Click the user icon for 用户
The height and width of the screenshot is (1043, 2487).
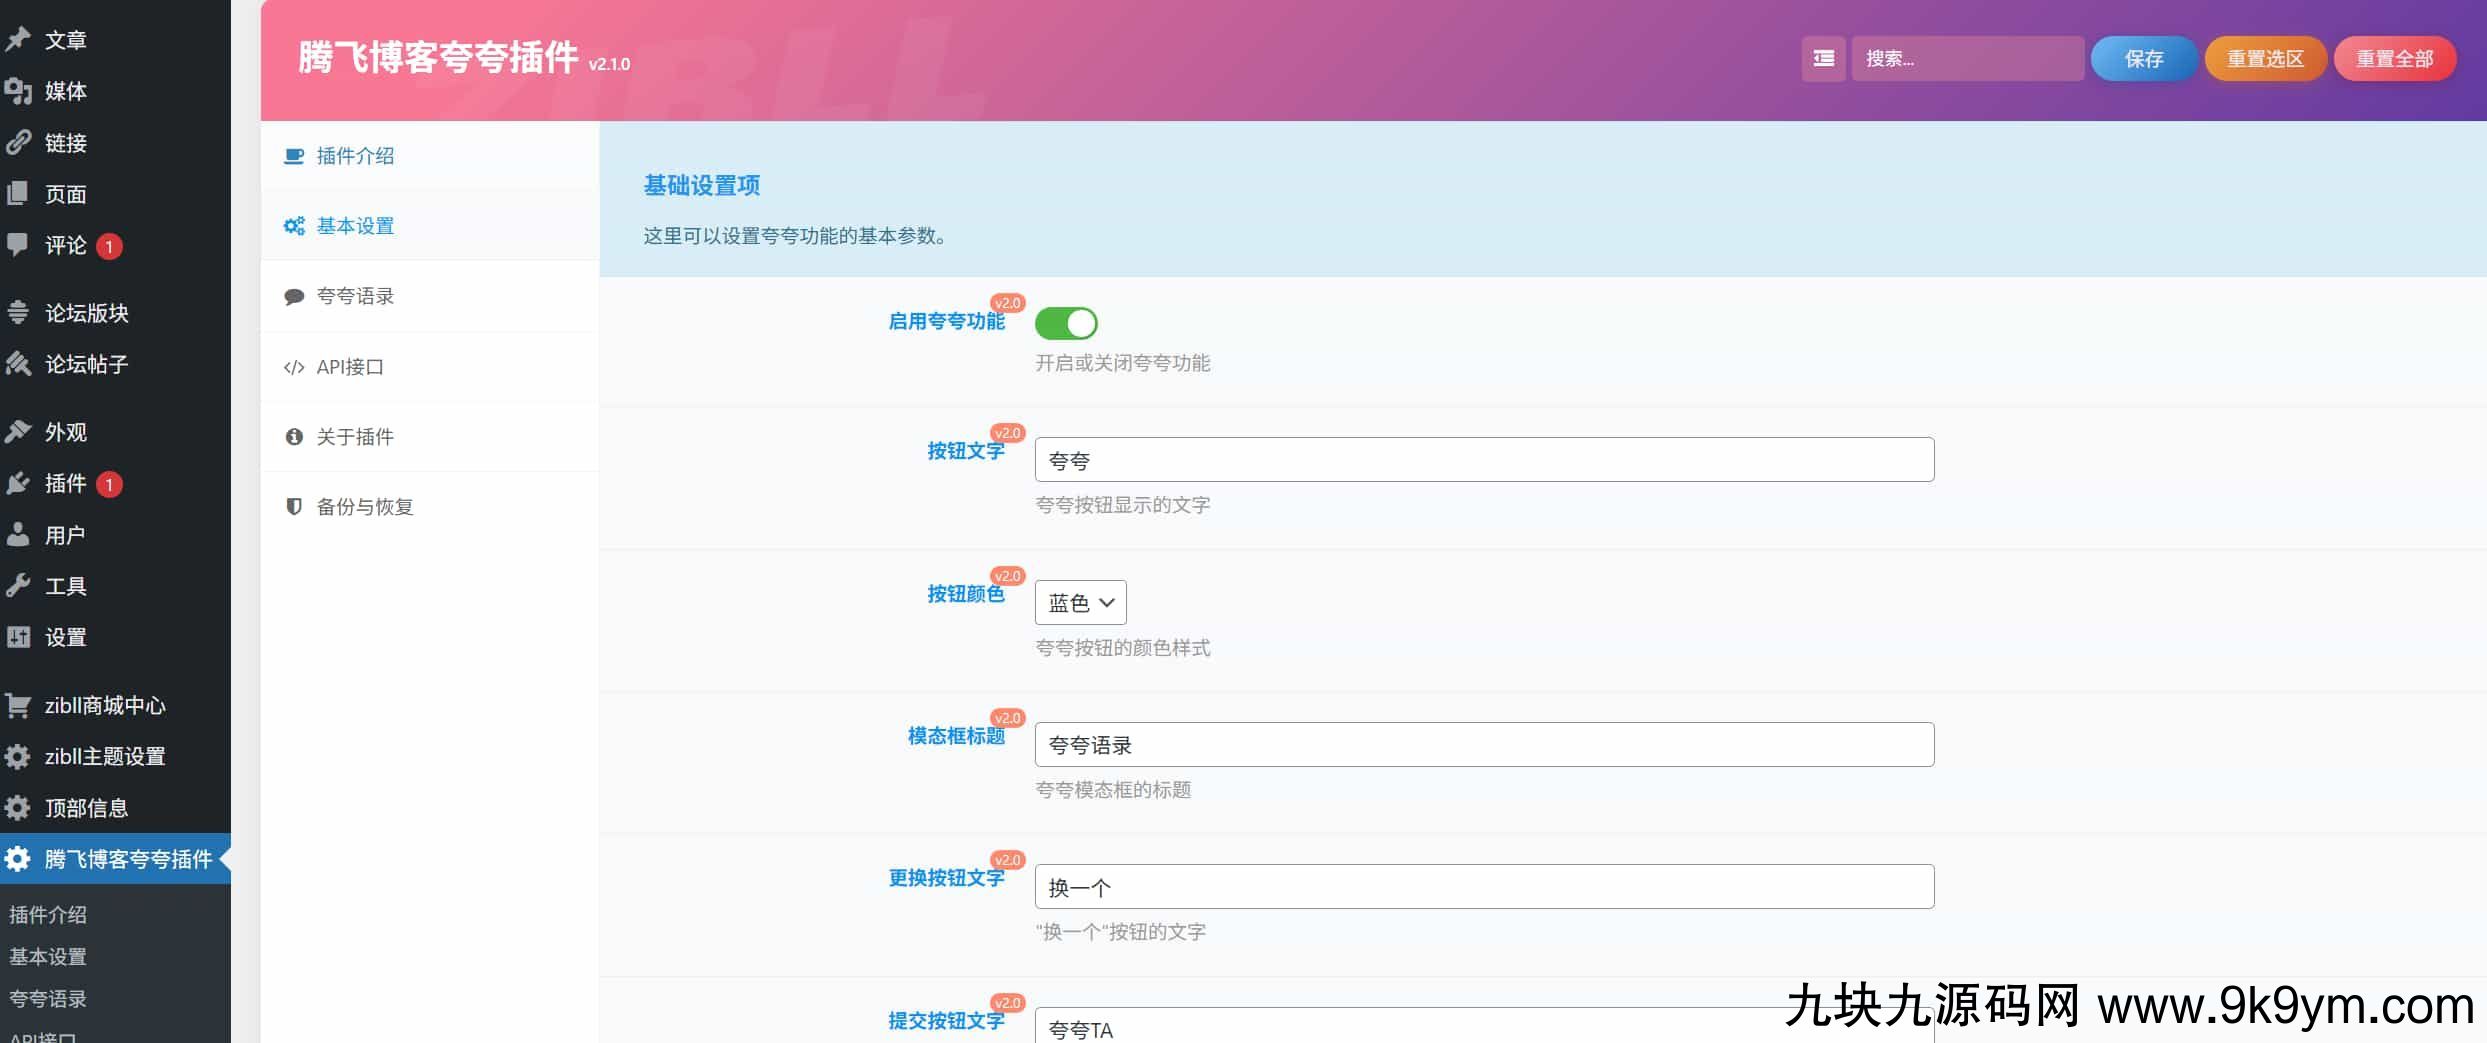pos(18,535)
